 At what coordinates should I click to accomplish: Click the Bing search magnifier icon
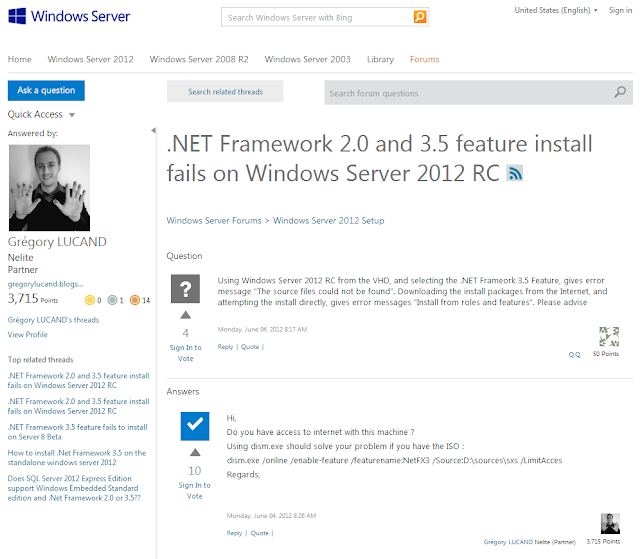(420, 17)
